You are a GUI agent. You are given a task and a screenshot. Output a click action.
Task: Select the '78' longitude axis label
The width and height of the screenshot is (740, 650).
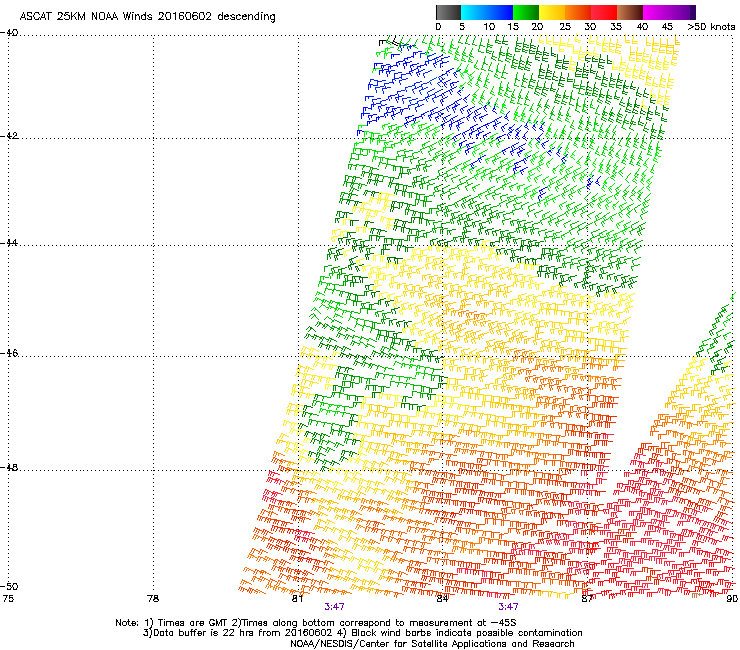[153, 599]
